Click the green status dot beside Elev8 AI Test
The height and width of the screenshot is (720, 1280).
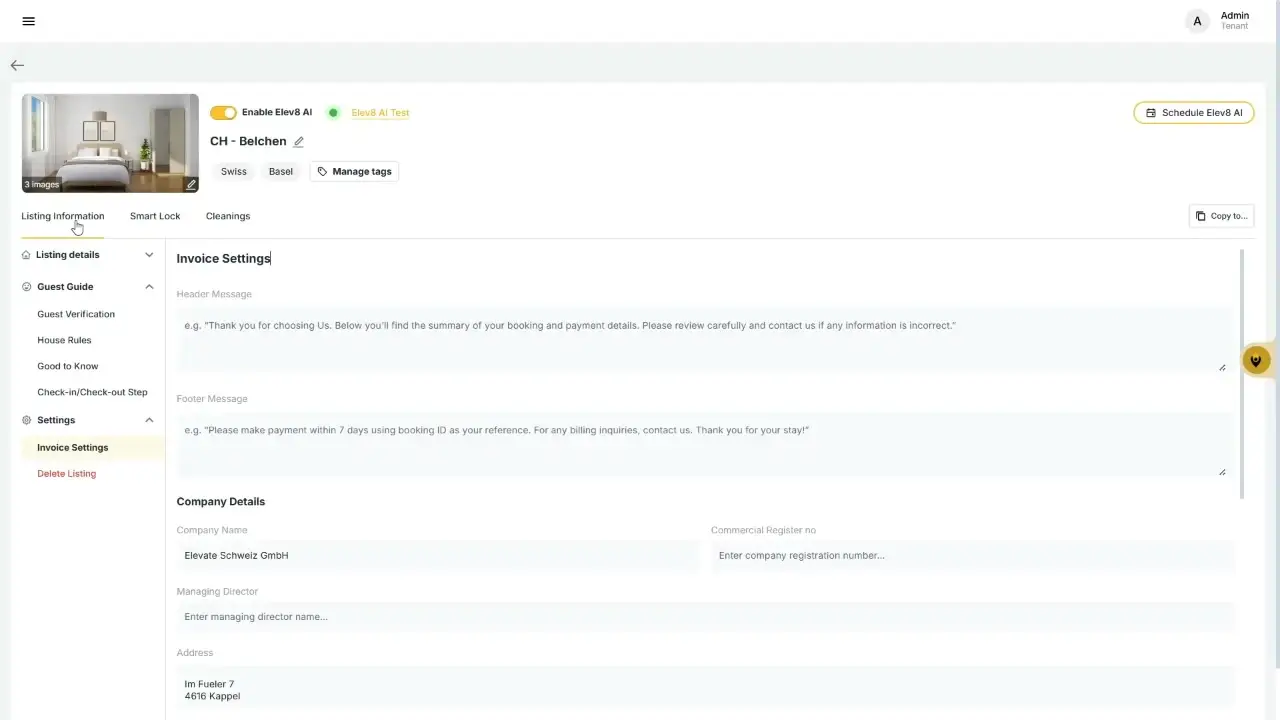333,113
